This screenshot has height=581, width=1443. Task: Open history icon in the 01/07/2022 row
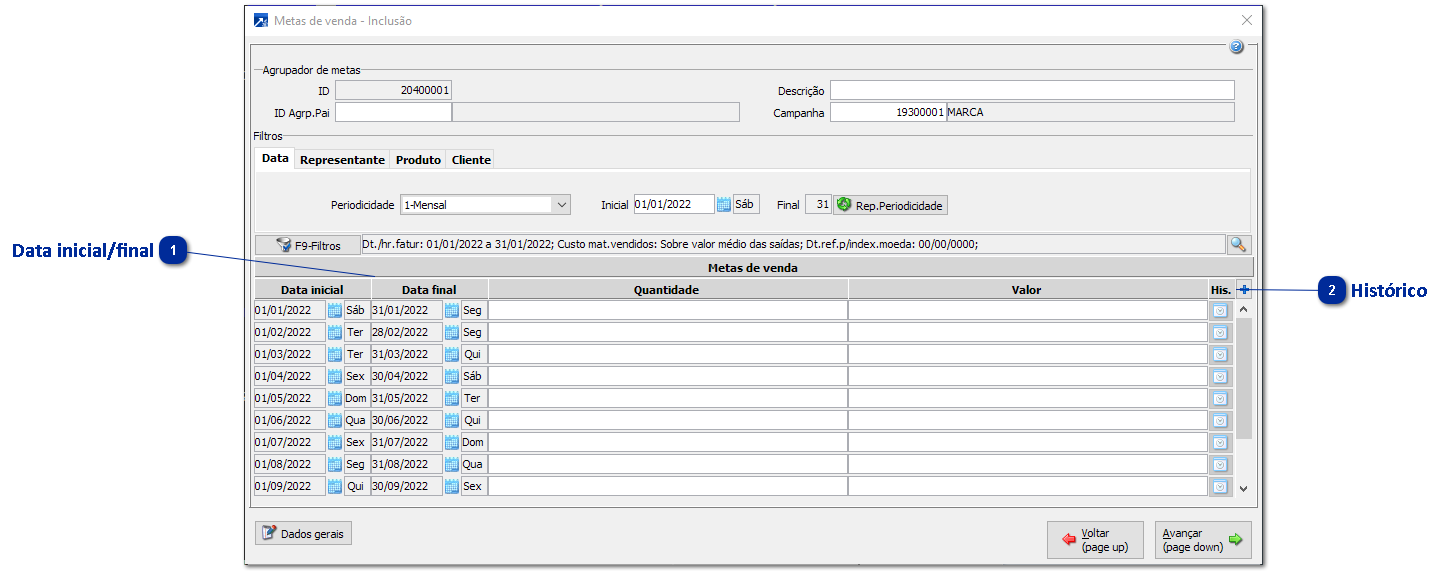tap(1220, 443)
